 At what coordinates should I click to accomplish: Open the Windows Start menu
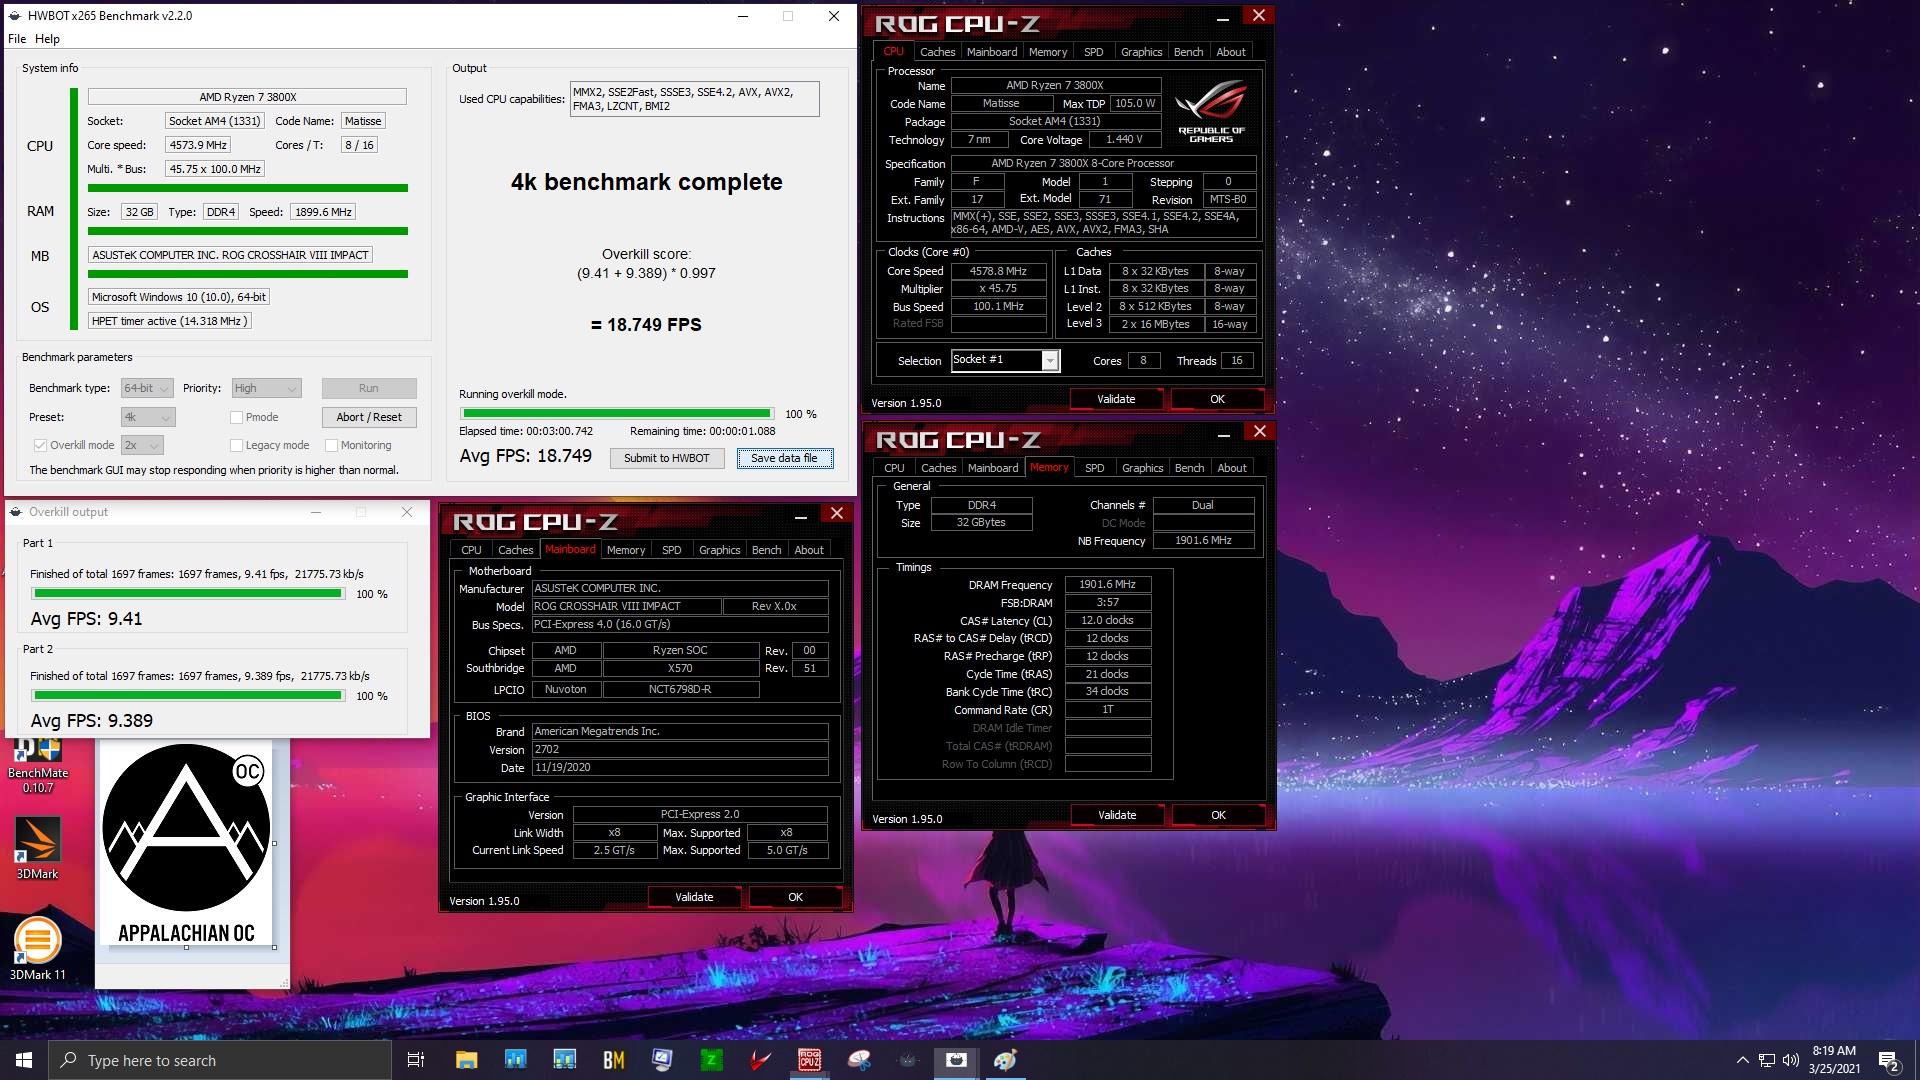[x=24, y=1060]
